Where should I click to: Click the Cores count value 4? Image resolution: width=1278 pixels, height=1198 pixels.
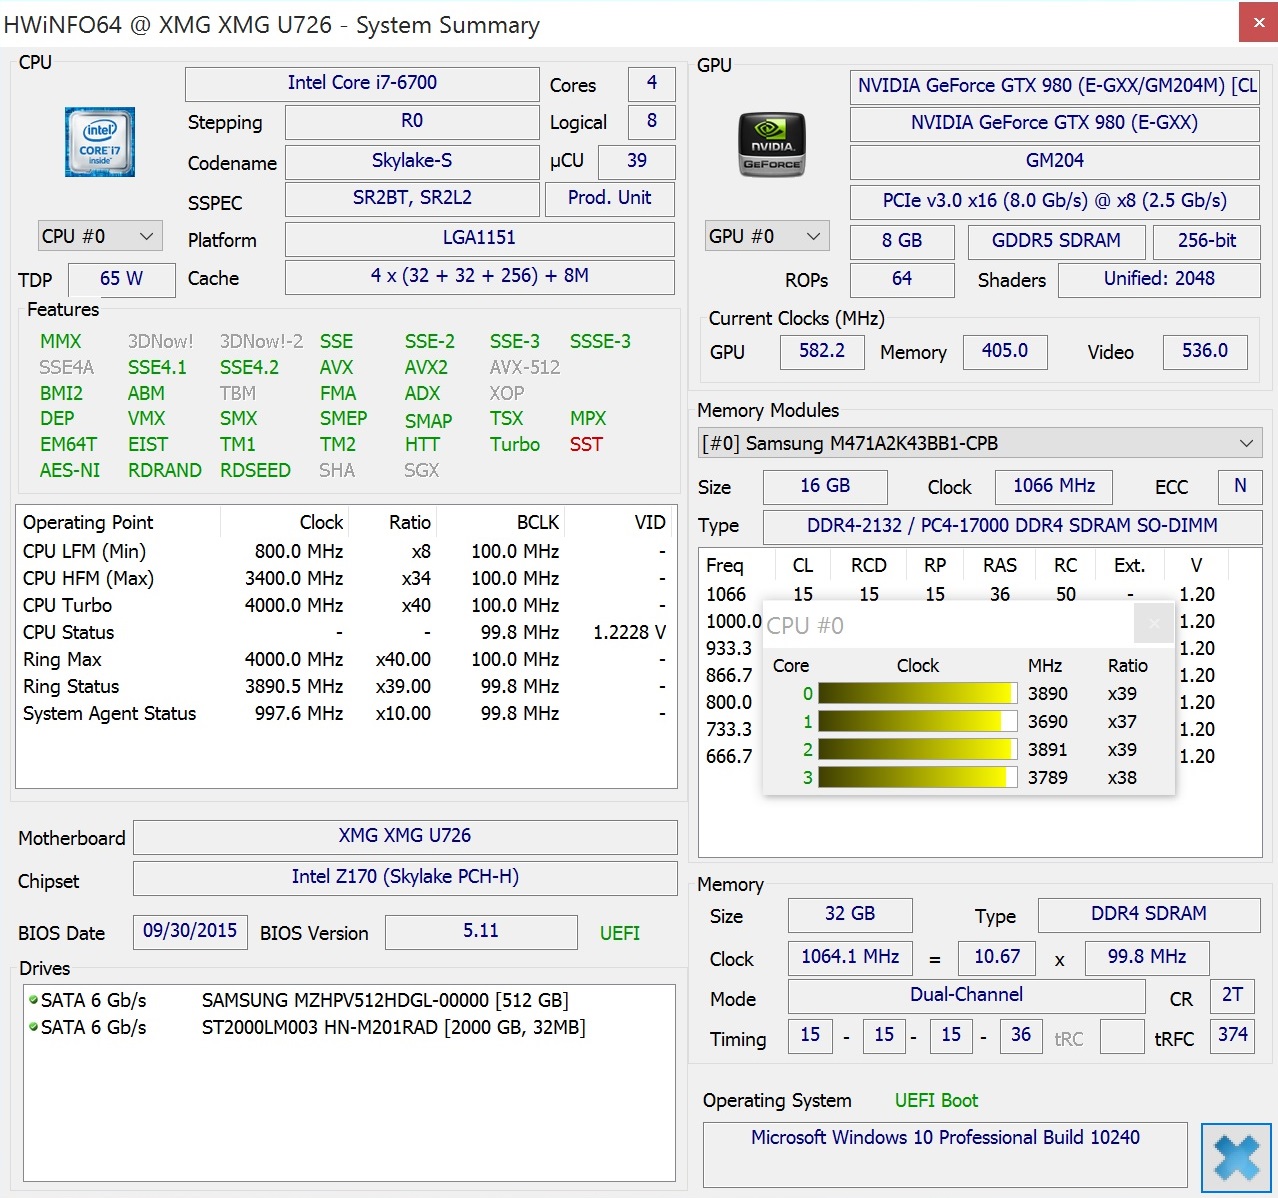(x=652, y=83)
